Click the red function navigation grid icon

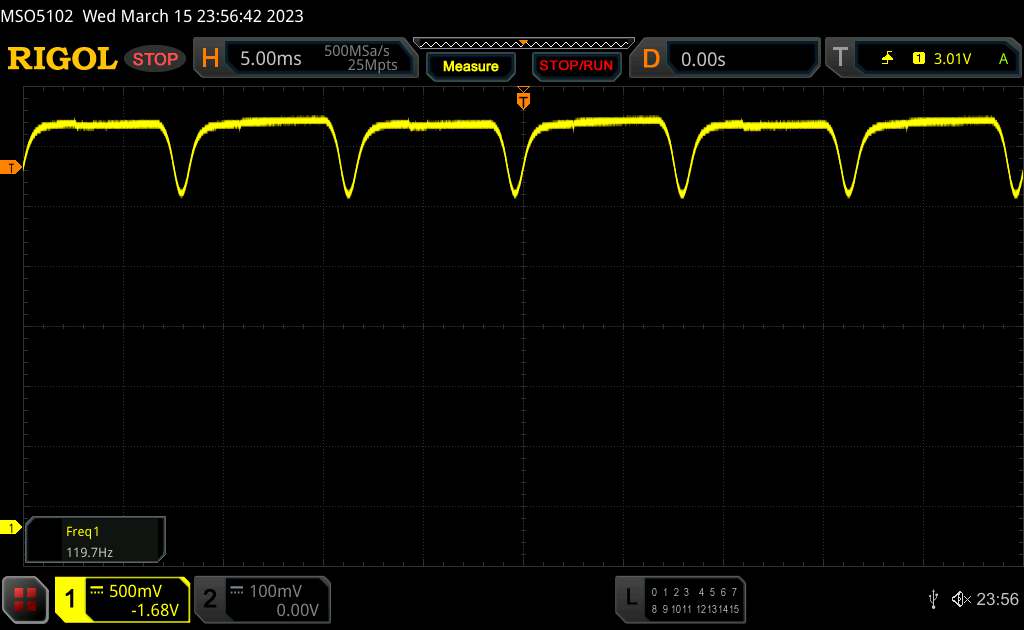[x=25, y=599]
